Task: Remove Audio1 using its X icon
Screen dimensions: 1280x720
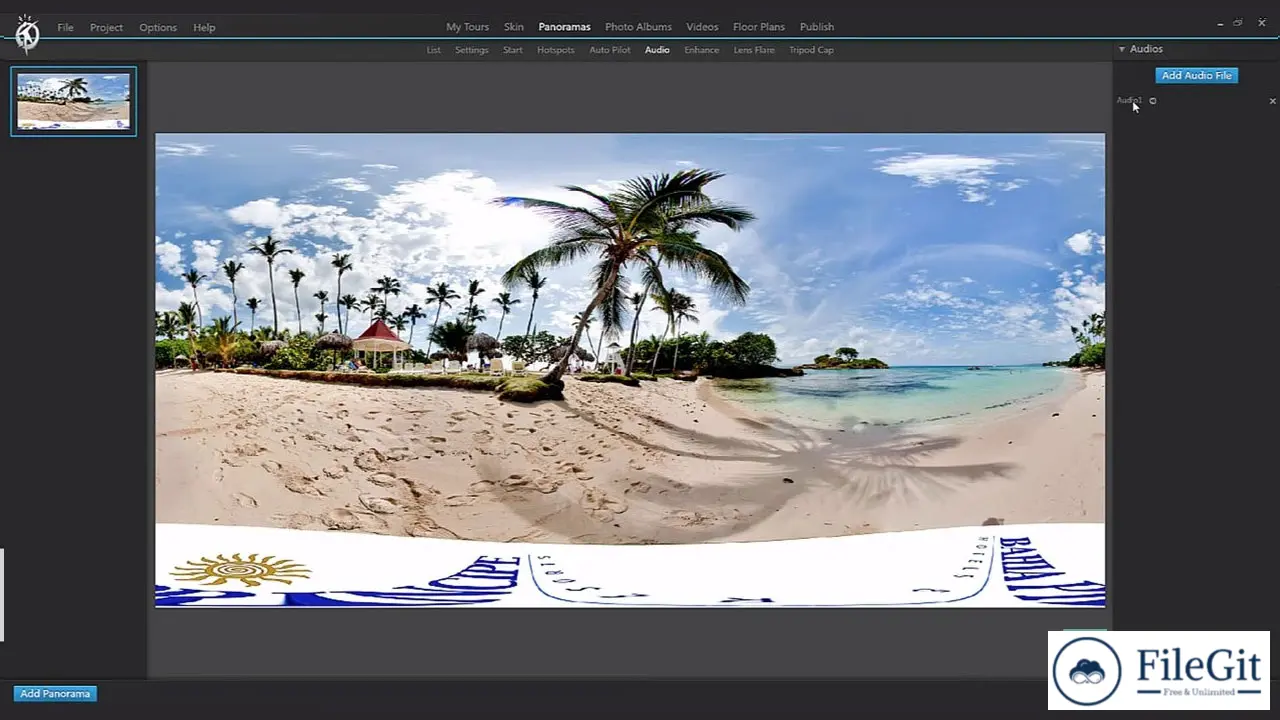Action: click(x=1272, y=101)
